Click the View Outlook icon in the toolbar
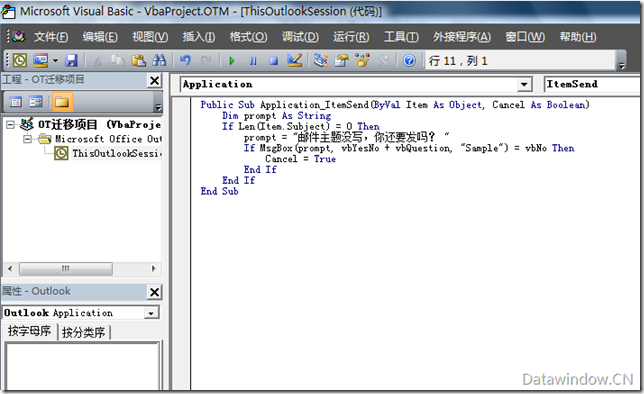 pyautogui.click(x=20, y=61)
